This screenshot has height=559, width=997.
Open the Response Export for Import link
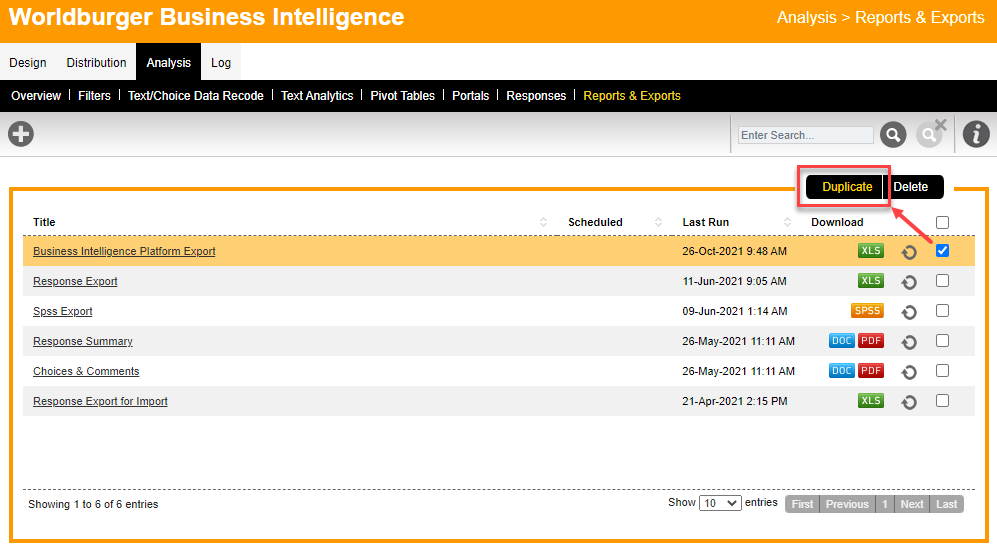100,401
